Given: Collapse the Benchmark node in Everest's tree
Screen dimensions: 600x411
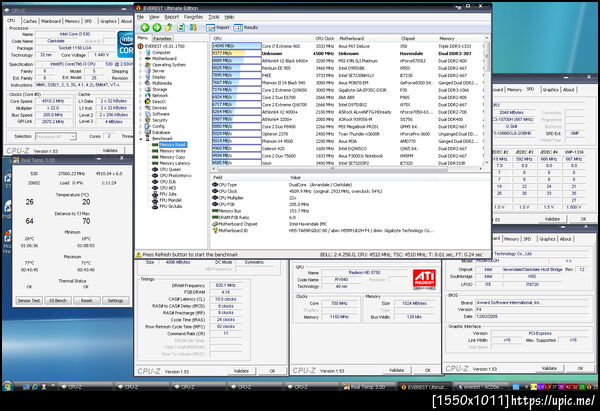Looking at the screenshot, I should point(141,139).
